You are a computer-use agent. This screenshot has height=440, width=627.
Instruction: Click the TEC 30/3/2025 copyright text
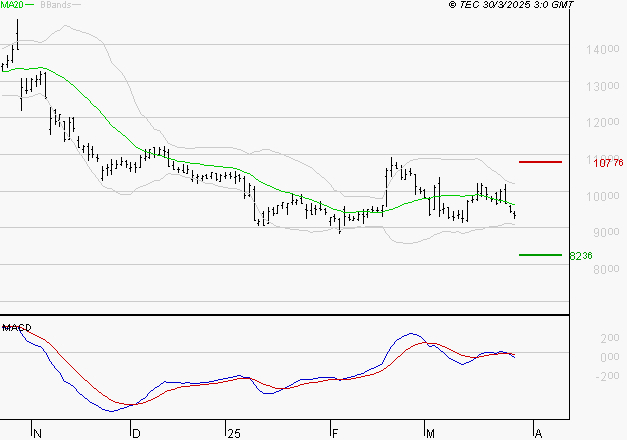pyautogui.click(x=511, y=5)
